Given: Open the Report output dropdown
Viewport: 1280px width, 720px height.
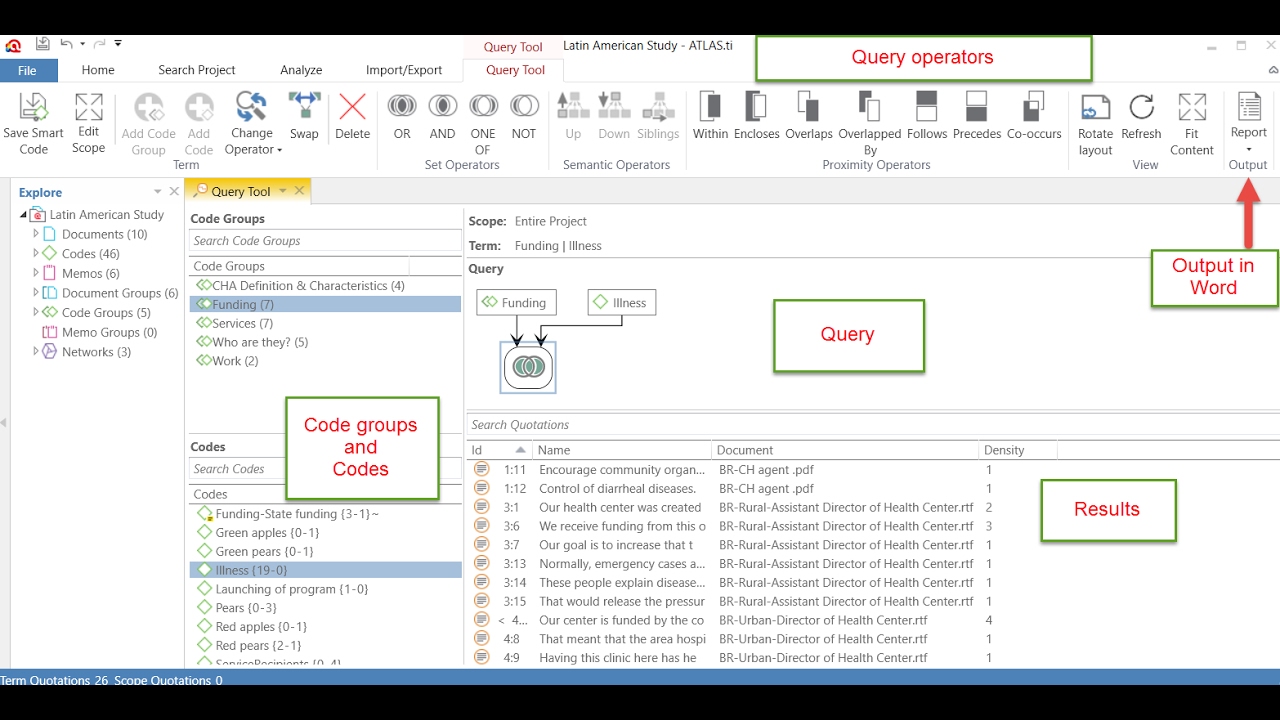Looking at the screenshot, I should (x=1248, y=123).
